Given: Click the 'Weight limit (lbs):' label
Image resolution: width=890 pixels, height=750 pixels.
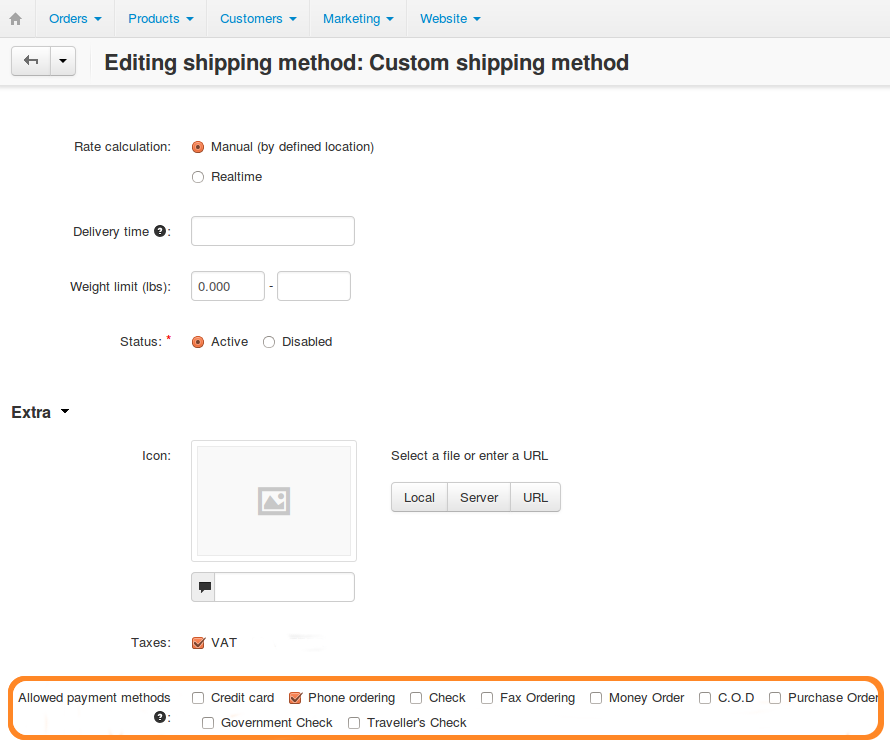Looking at the screenshot, I should point(120,287).
